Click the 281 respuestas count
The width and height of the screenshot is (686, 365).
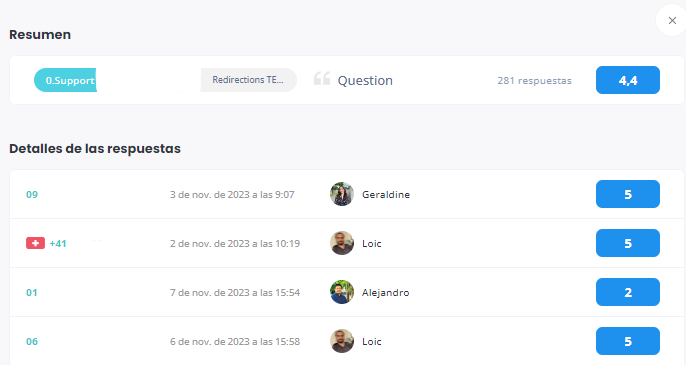pos(534,81)
